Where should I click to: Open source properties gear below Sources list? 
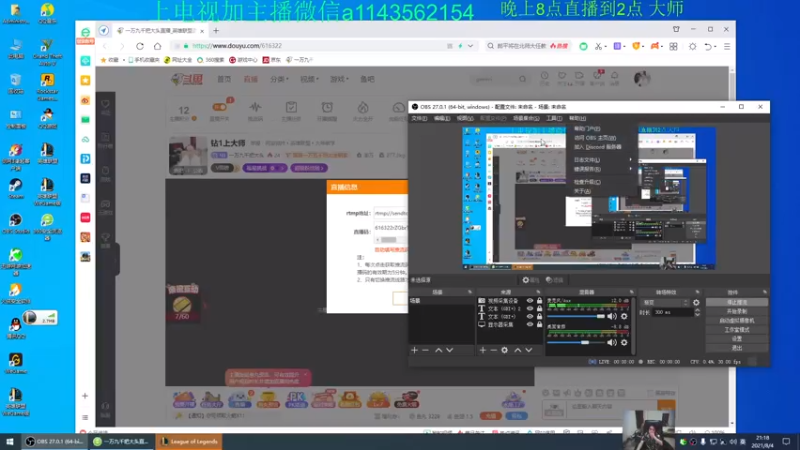click(x=505, y=350)
